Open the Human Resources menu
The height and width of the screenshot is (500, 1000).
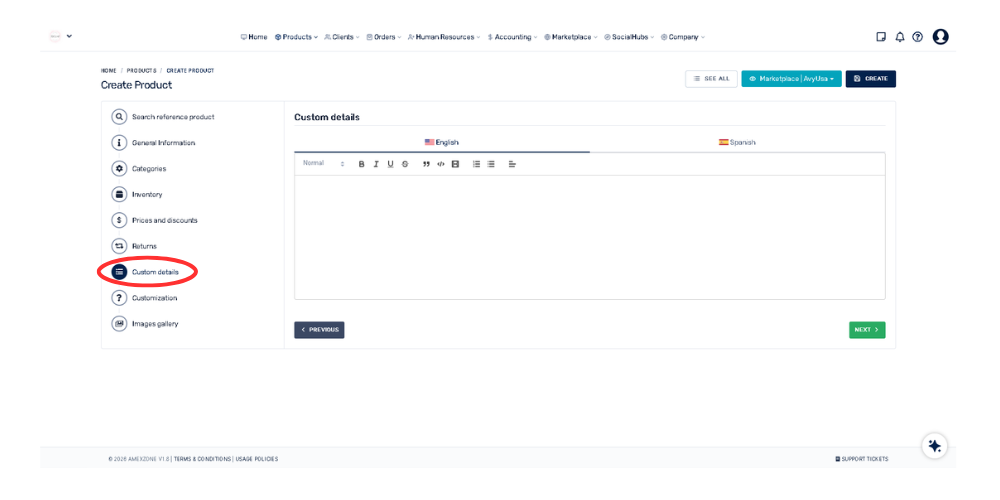point(443,37)
